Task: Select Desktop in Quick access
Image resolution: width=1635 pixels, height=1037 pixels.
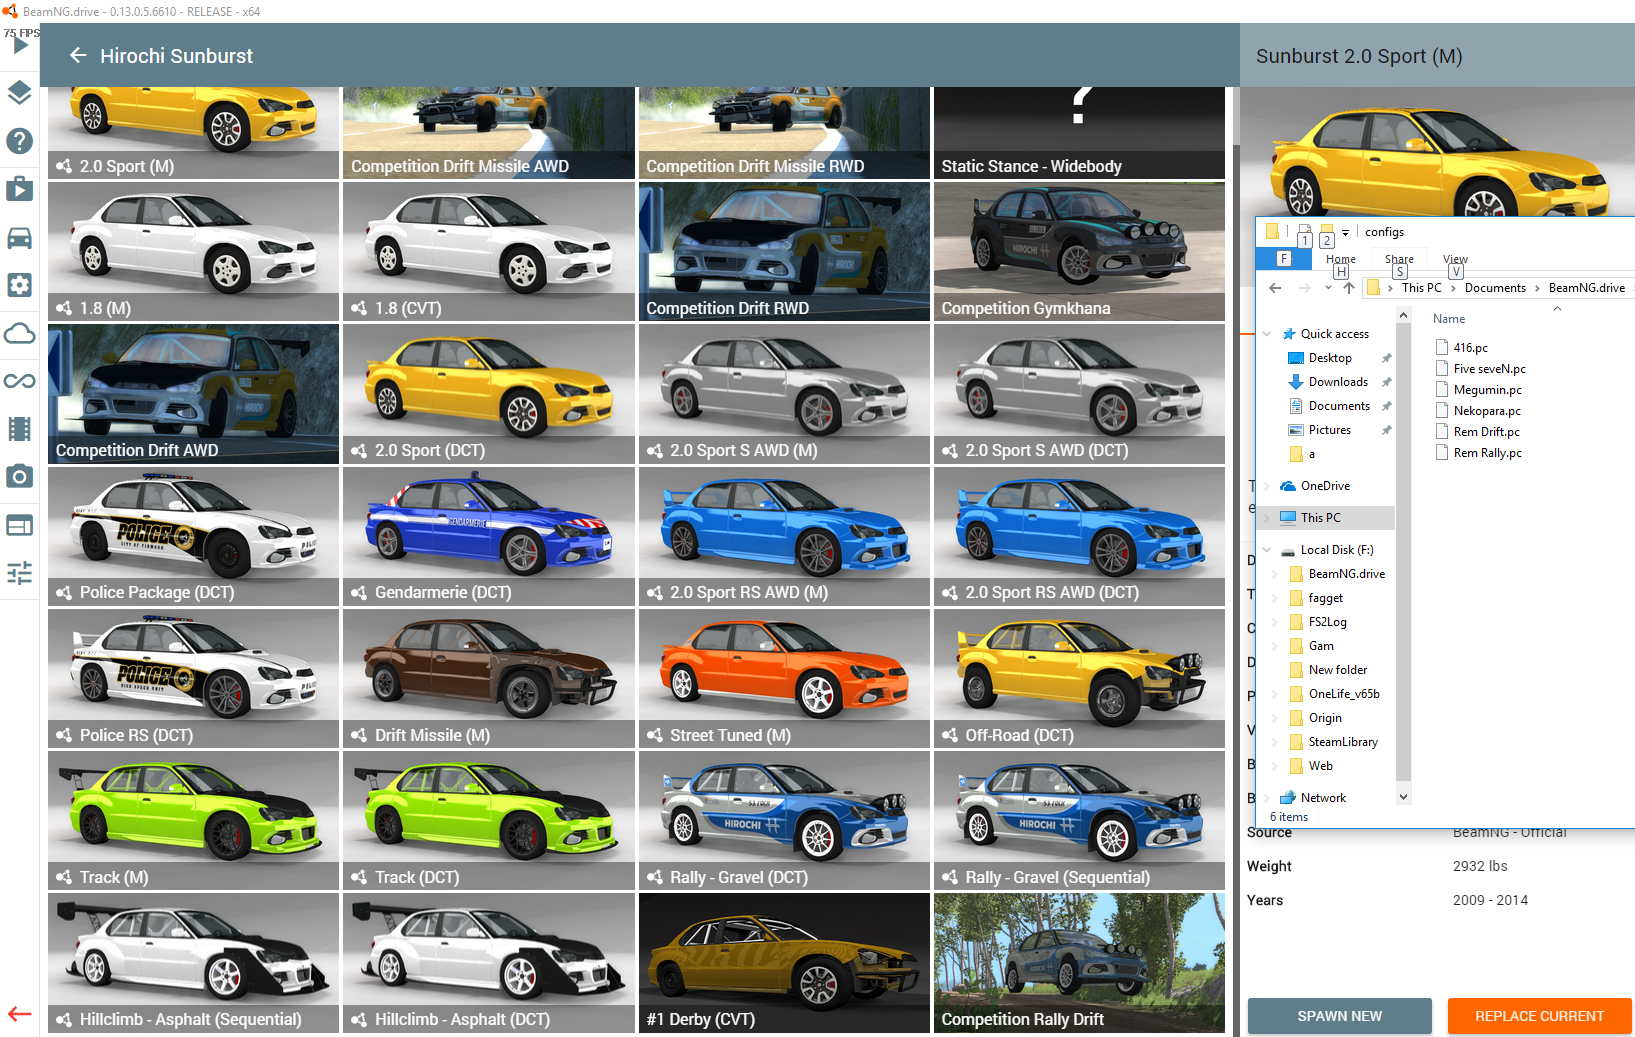Action: (x=1330, y=358)
